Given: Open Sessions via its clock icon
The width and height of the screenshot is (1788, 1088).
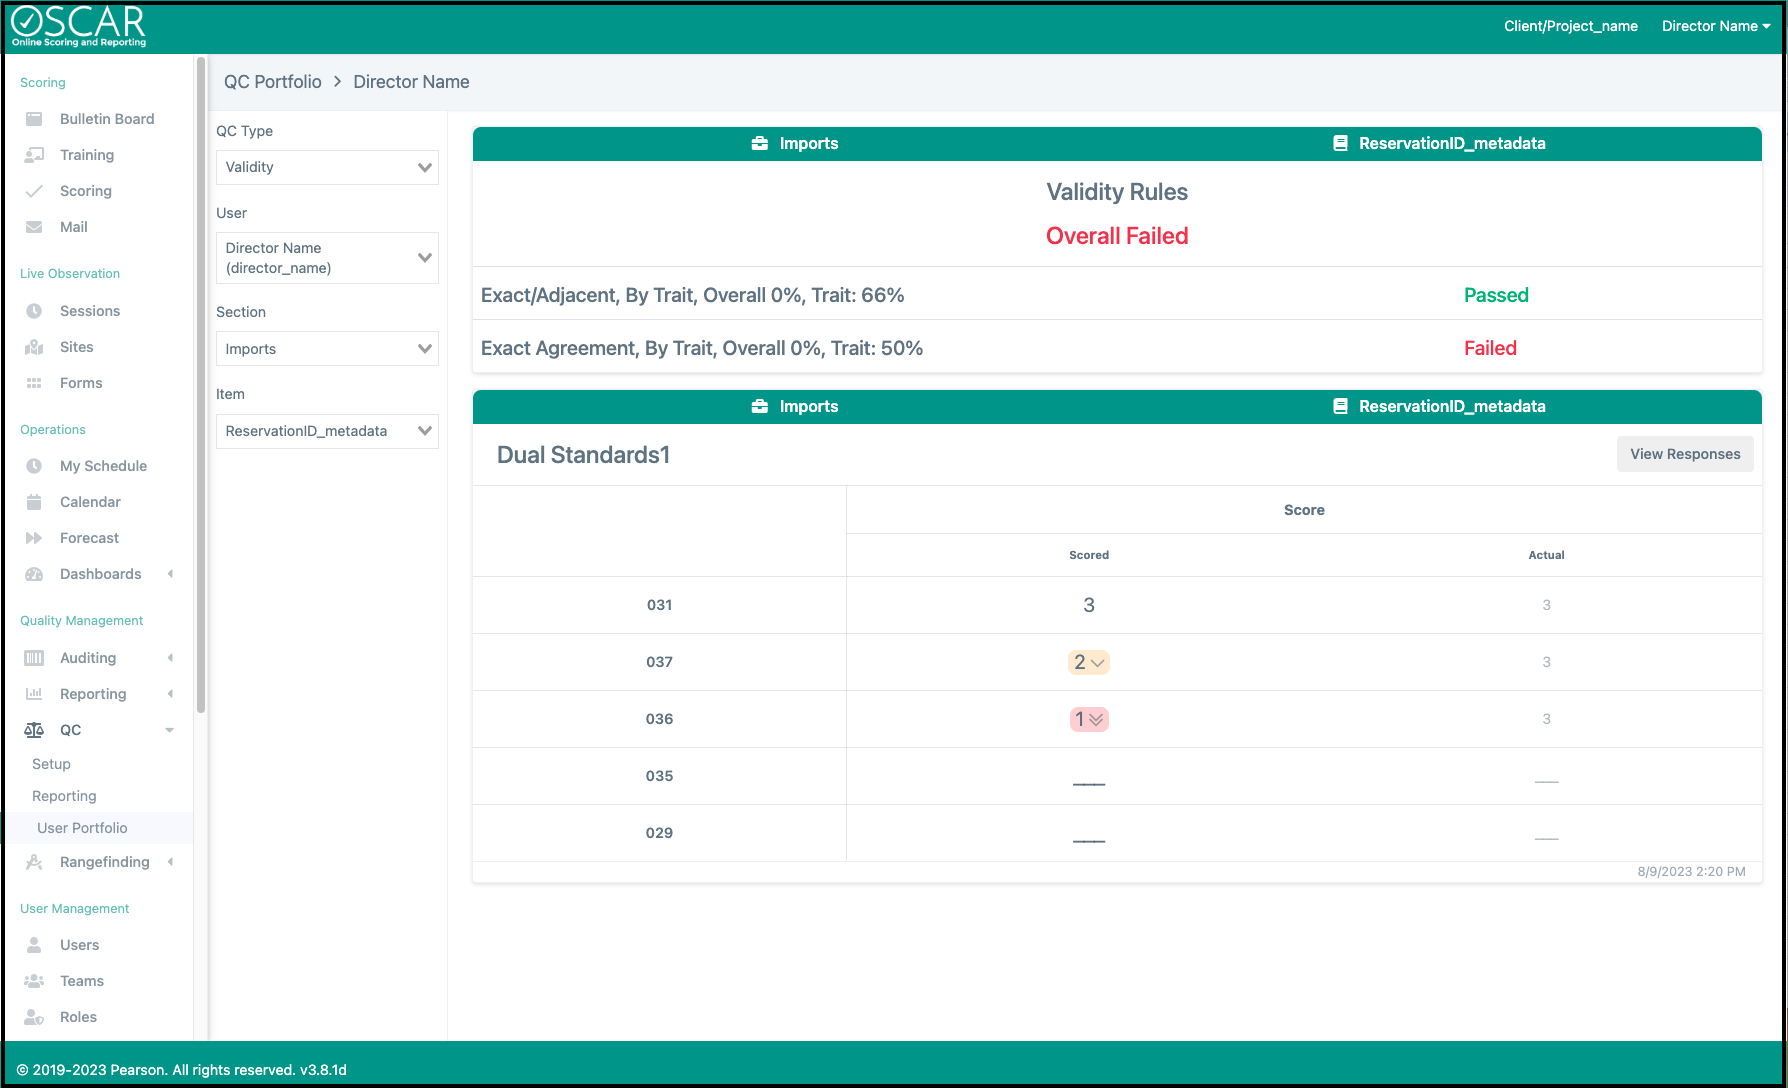Looking at the screenshot, I should coord(34,311).
